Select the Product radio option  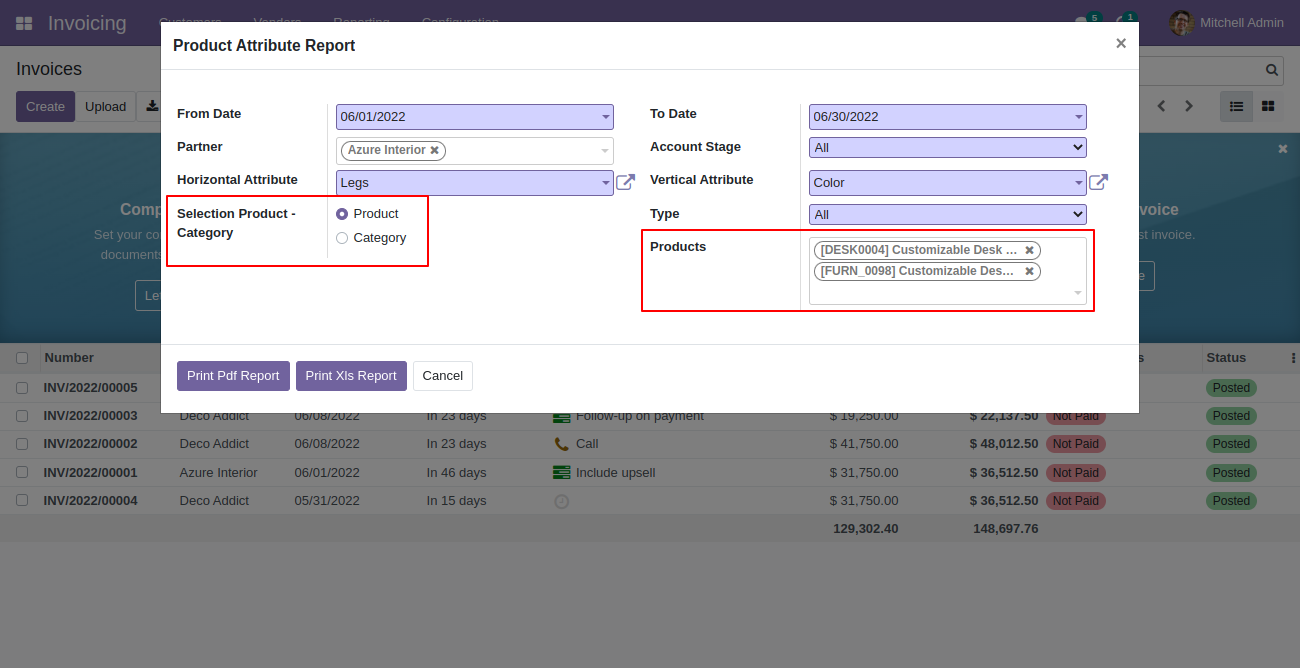[342, 214]
